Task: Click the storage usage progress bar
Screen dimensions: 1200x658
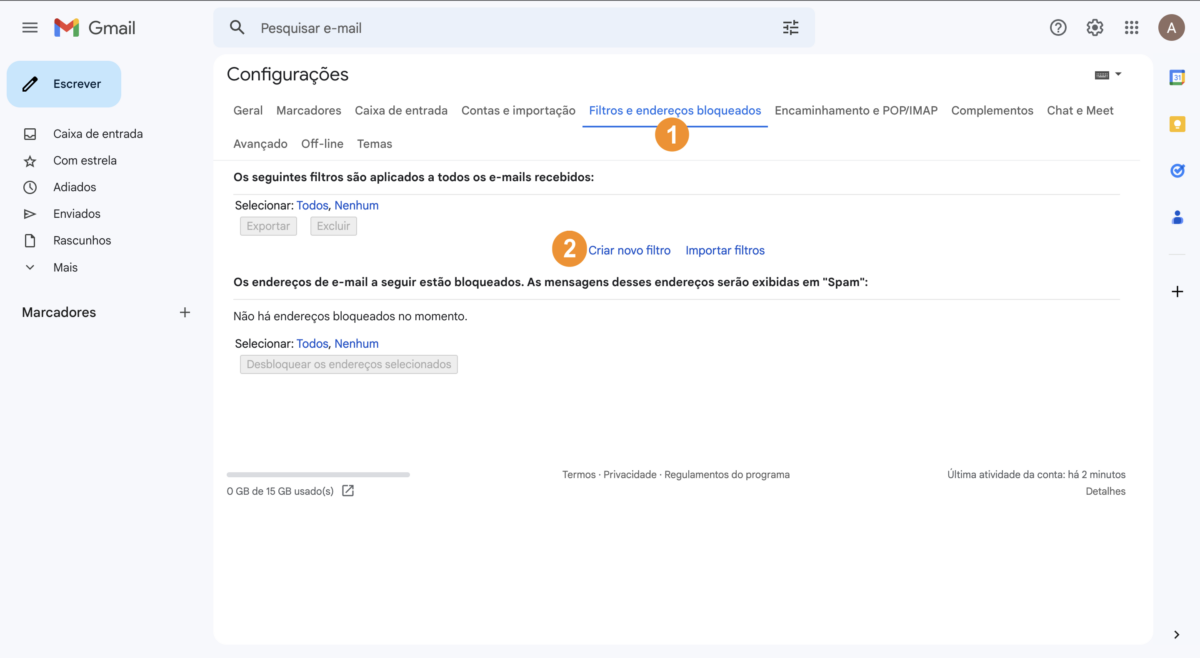Action: (x=318, y=474)
